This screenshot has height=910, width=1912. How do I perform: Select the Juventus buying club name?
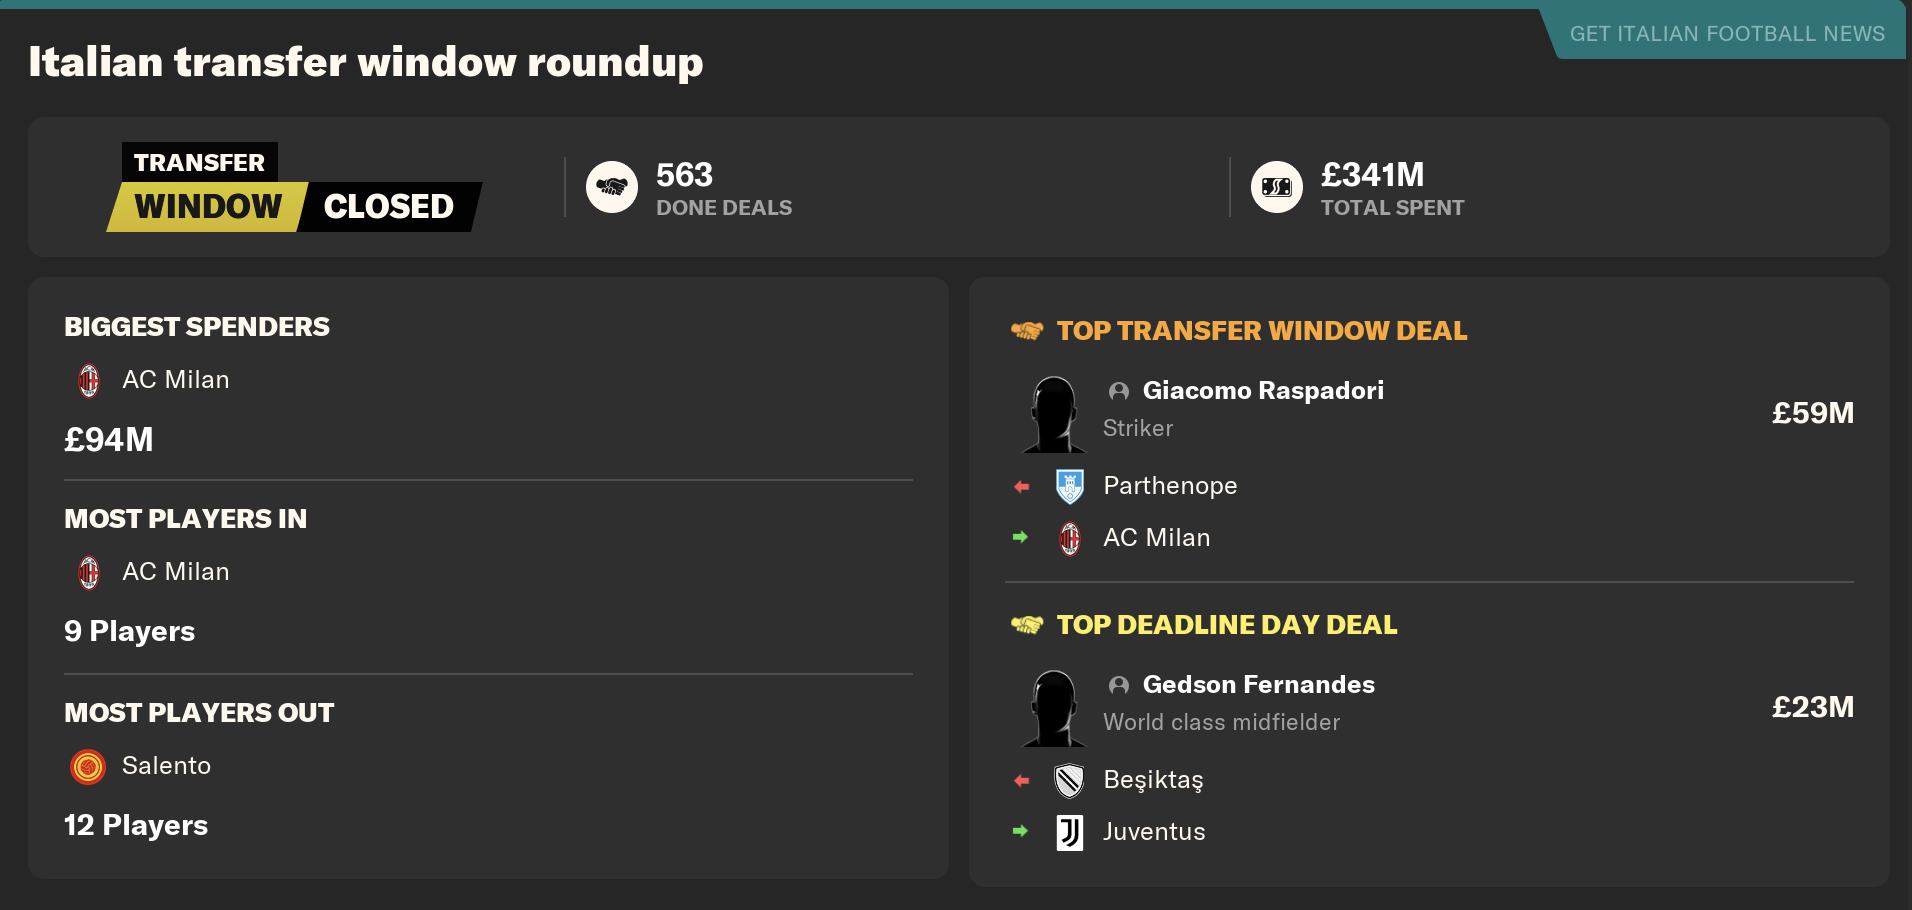pos(1154,832)
